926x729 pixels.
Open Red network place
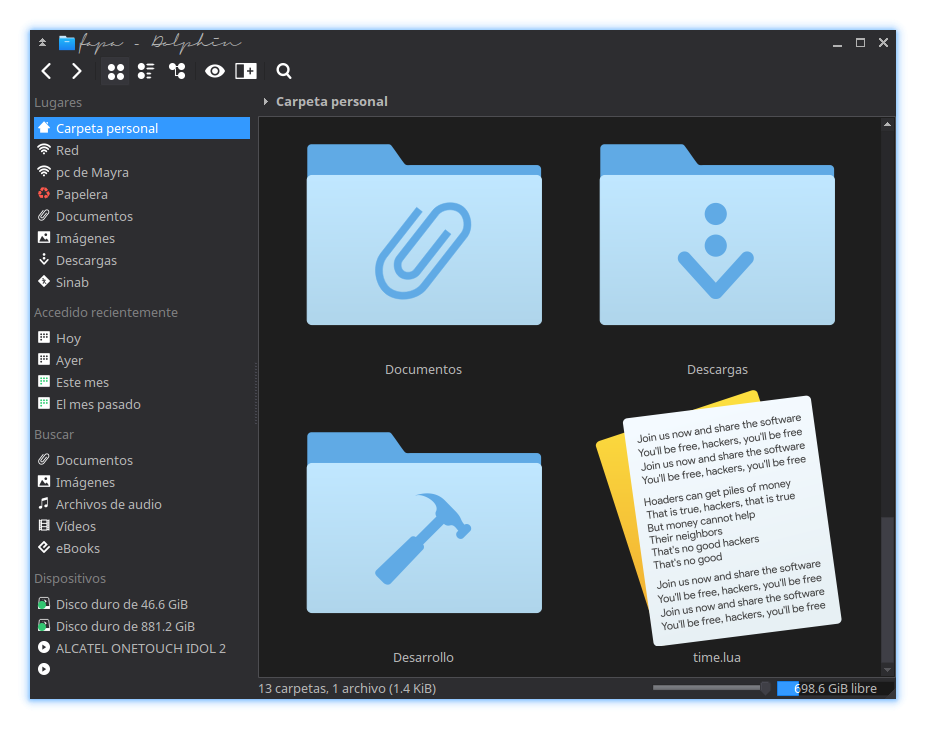142,150
